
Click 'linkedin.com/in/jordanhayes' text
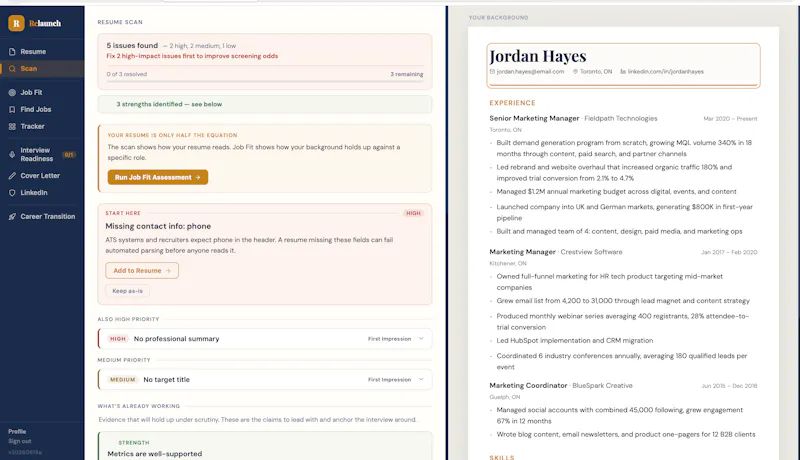tap(665, 71)
